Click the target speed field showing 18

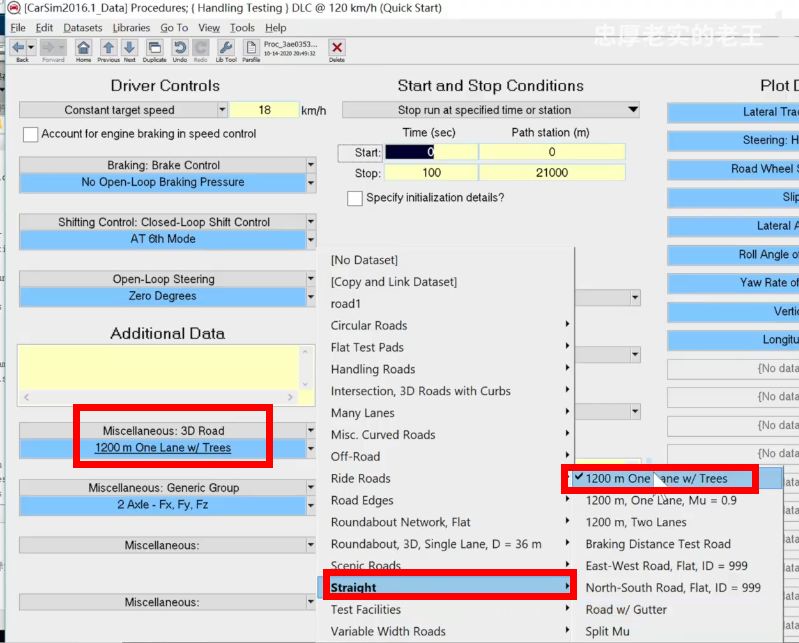click(x=264, y=110)
